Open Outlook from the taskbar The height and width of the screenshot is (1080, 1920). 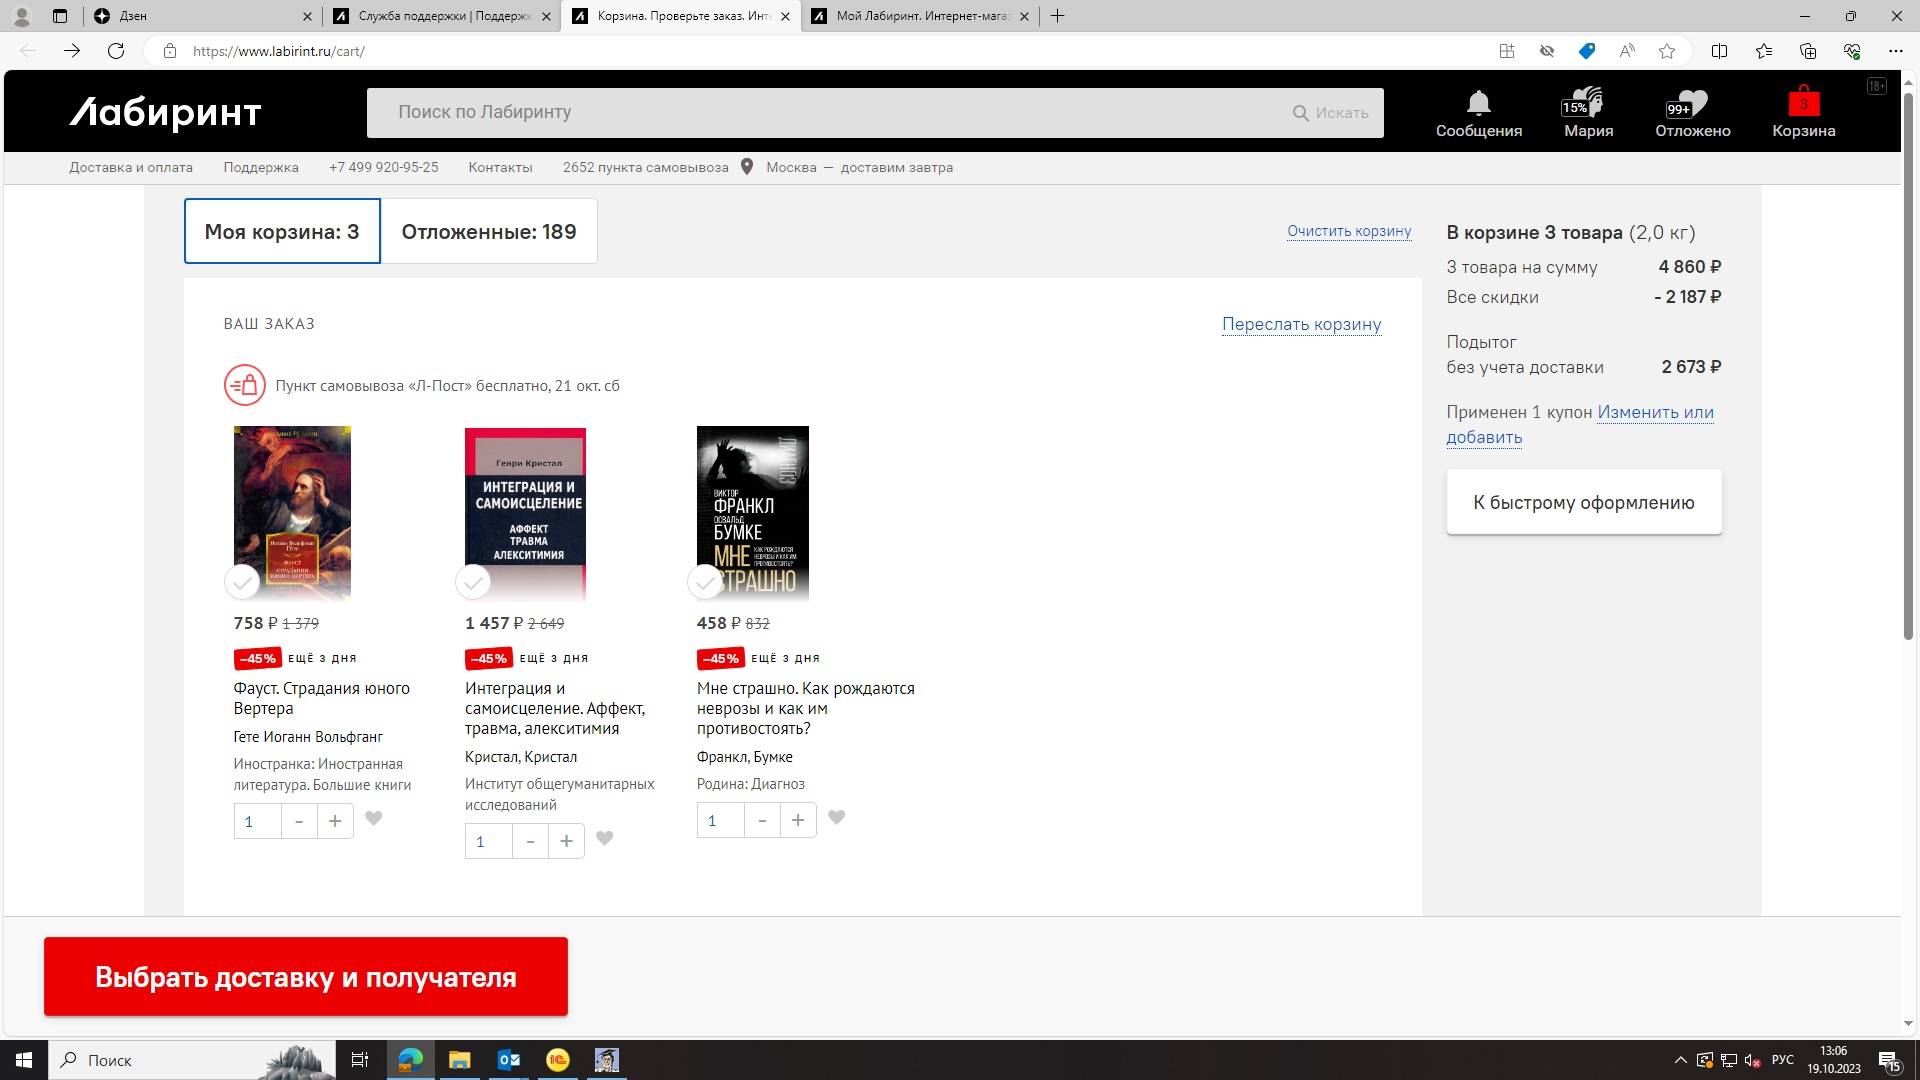coord(509,1060)
